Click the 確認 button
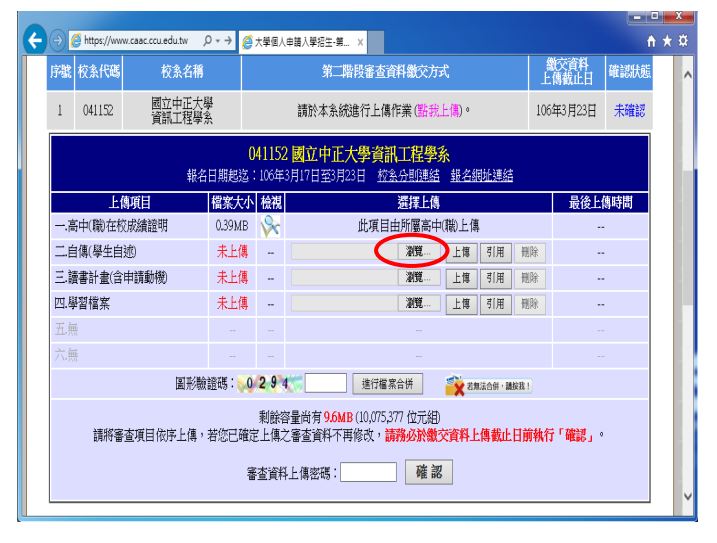The image size is (717, 543). pyautogui.click(x=429, y=472)
